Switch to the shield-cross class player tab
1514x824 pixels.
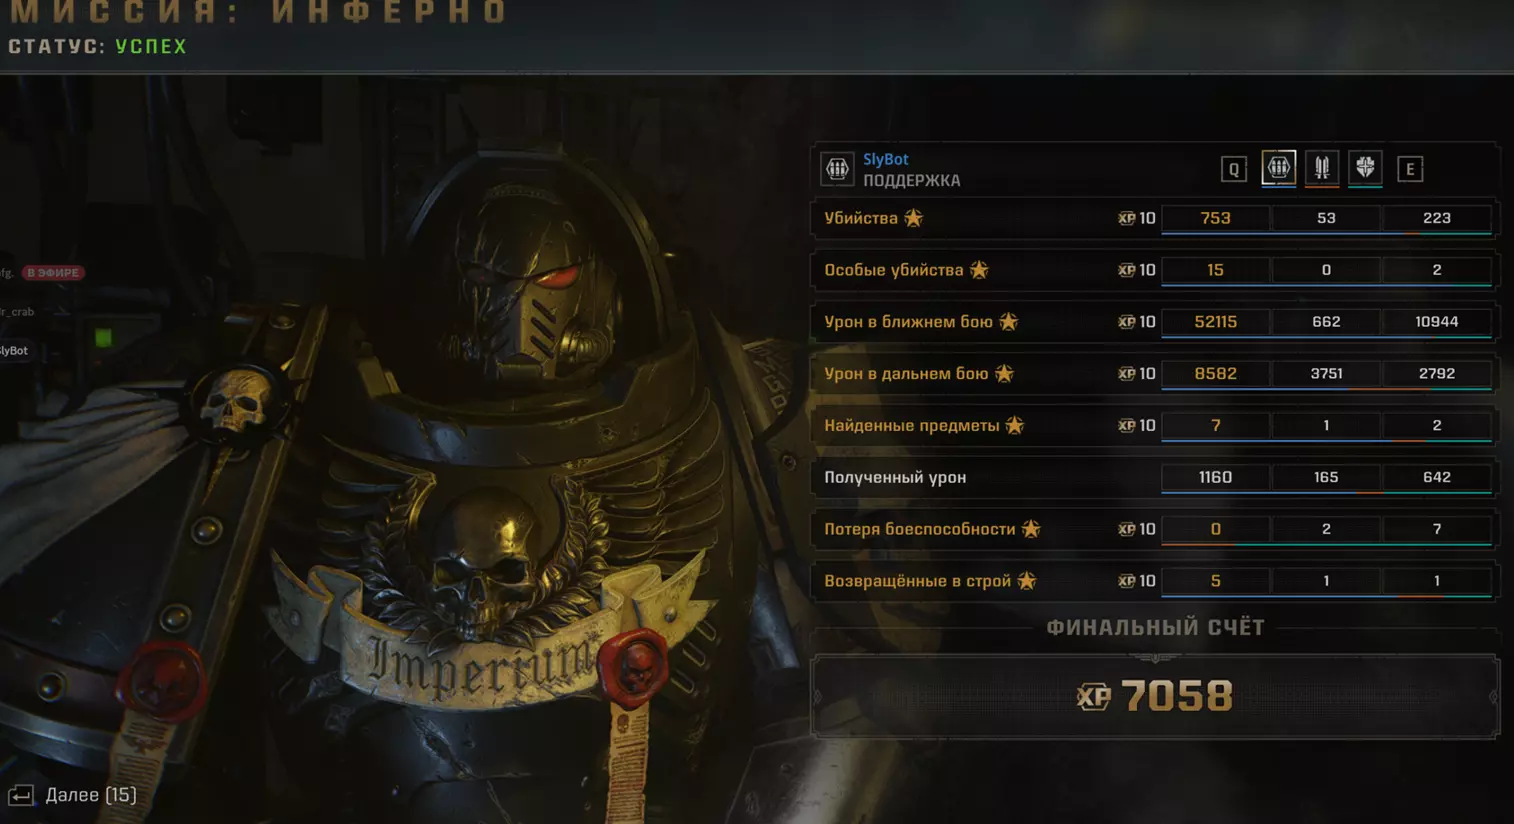(1365, 168)
